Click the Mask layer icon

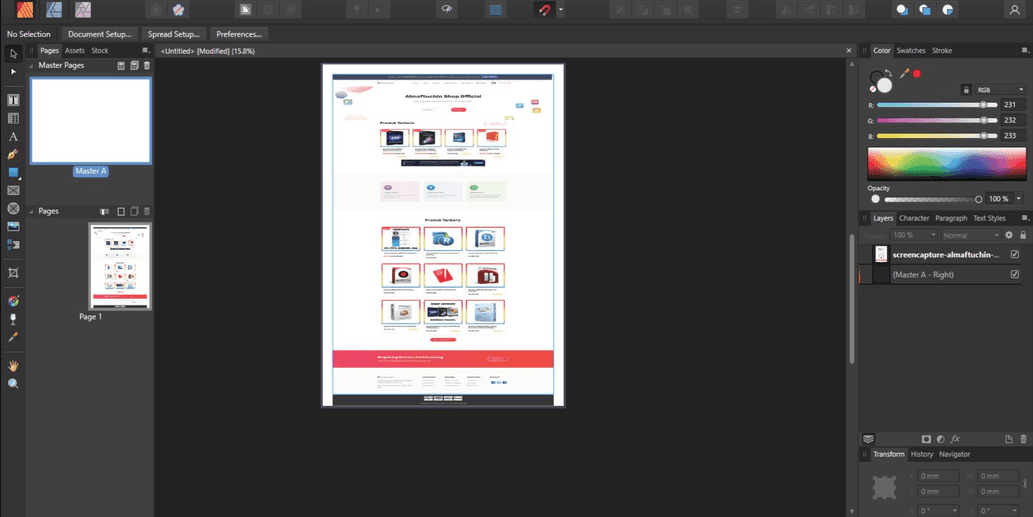point(926,439)
